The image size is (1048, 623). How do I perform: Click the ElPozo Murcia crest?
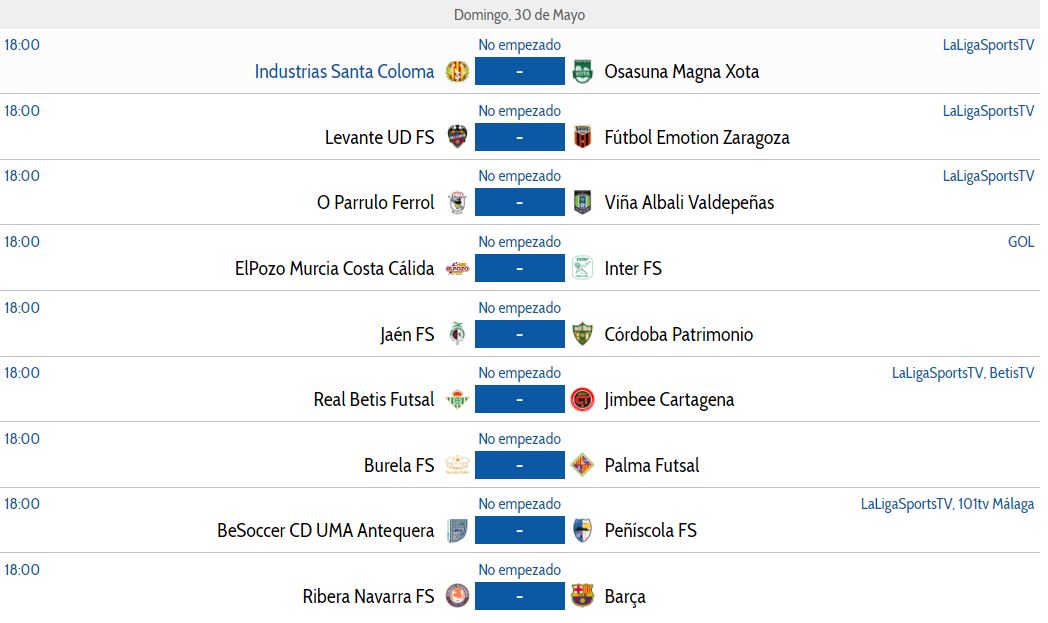point(457,269)
